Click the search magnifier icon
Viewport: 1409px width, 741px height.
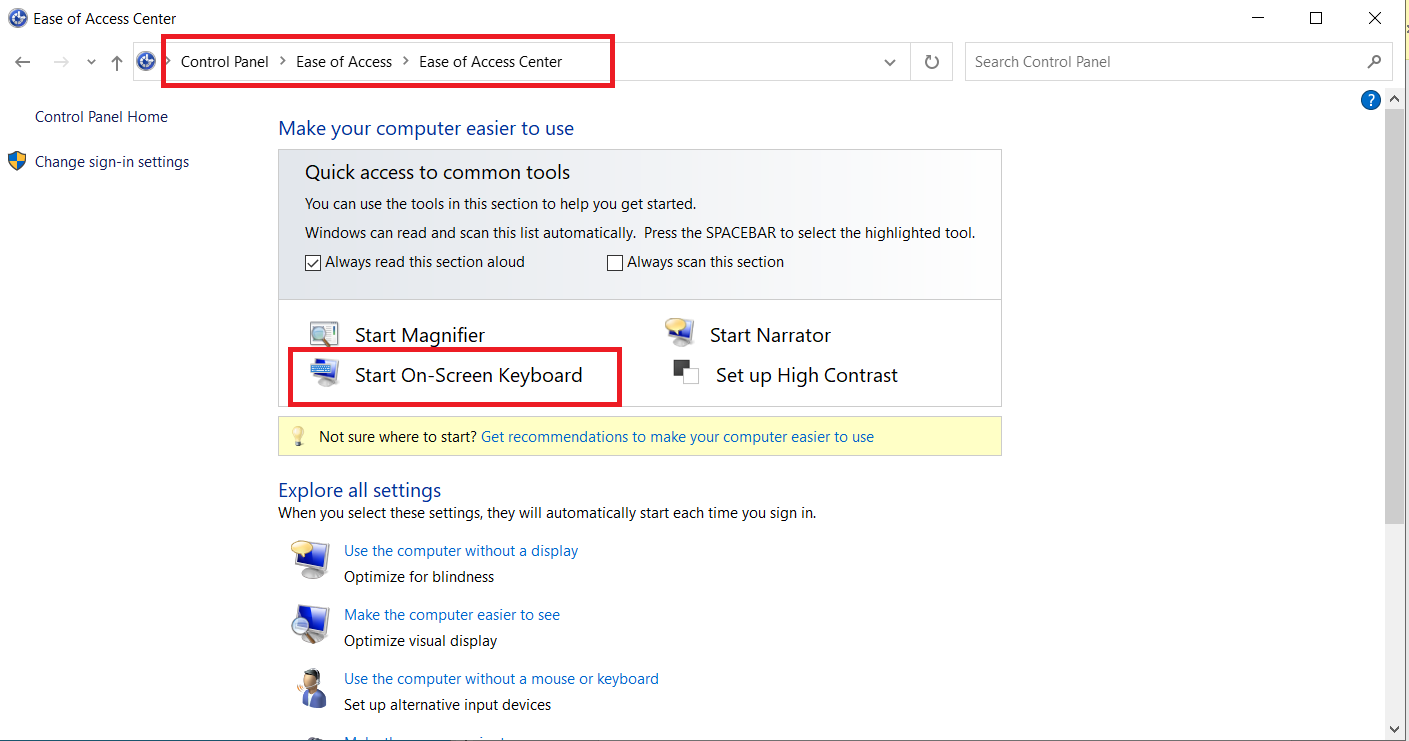pos(1374,62)
